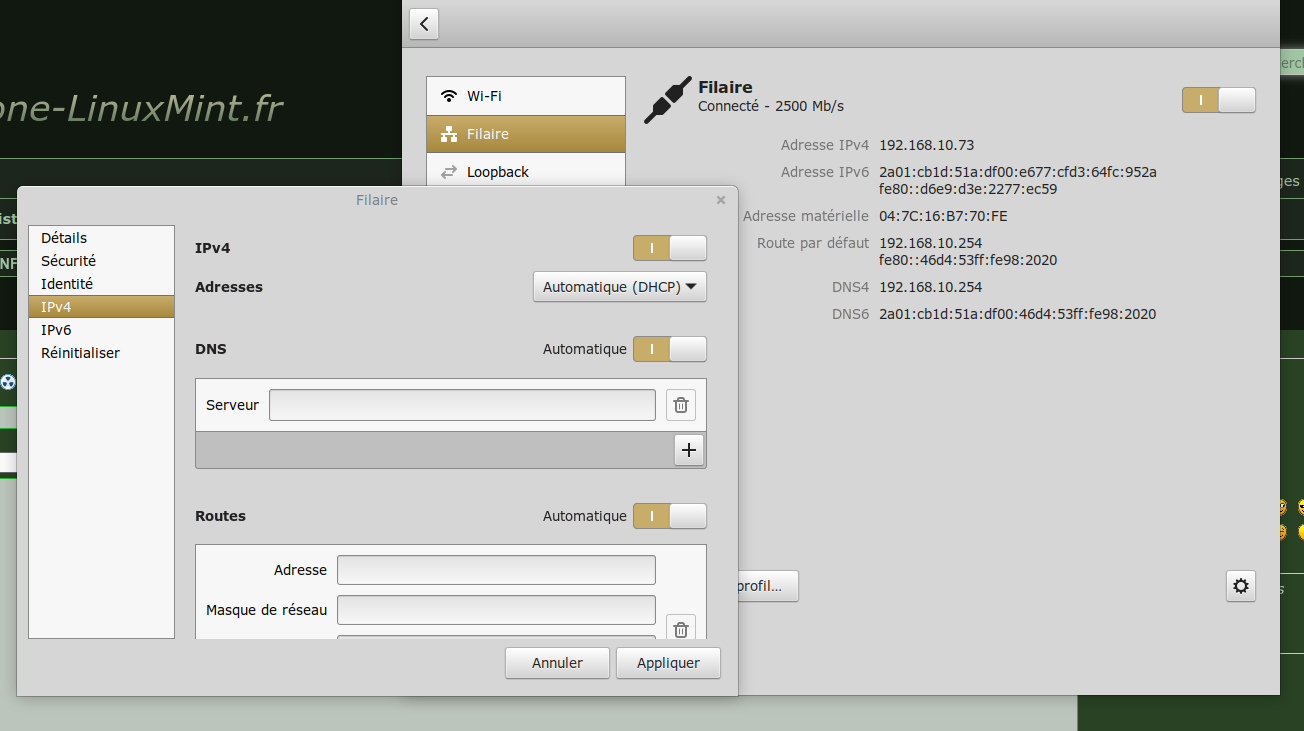Delete the DNS server entry with trash icon

pos(681,405)
